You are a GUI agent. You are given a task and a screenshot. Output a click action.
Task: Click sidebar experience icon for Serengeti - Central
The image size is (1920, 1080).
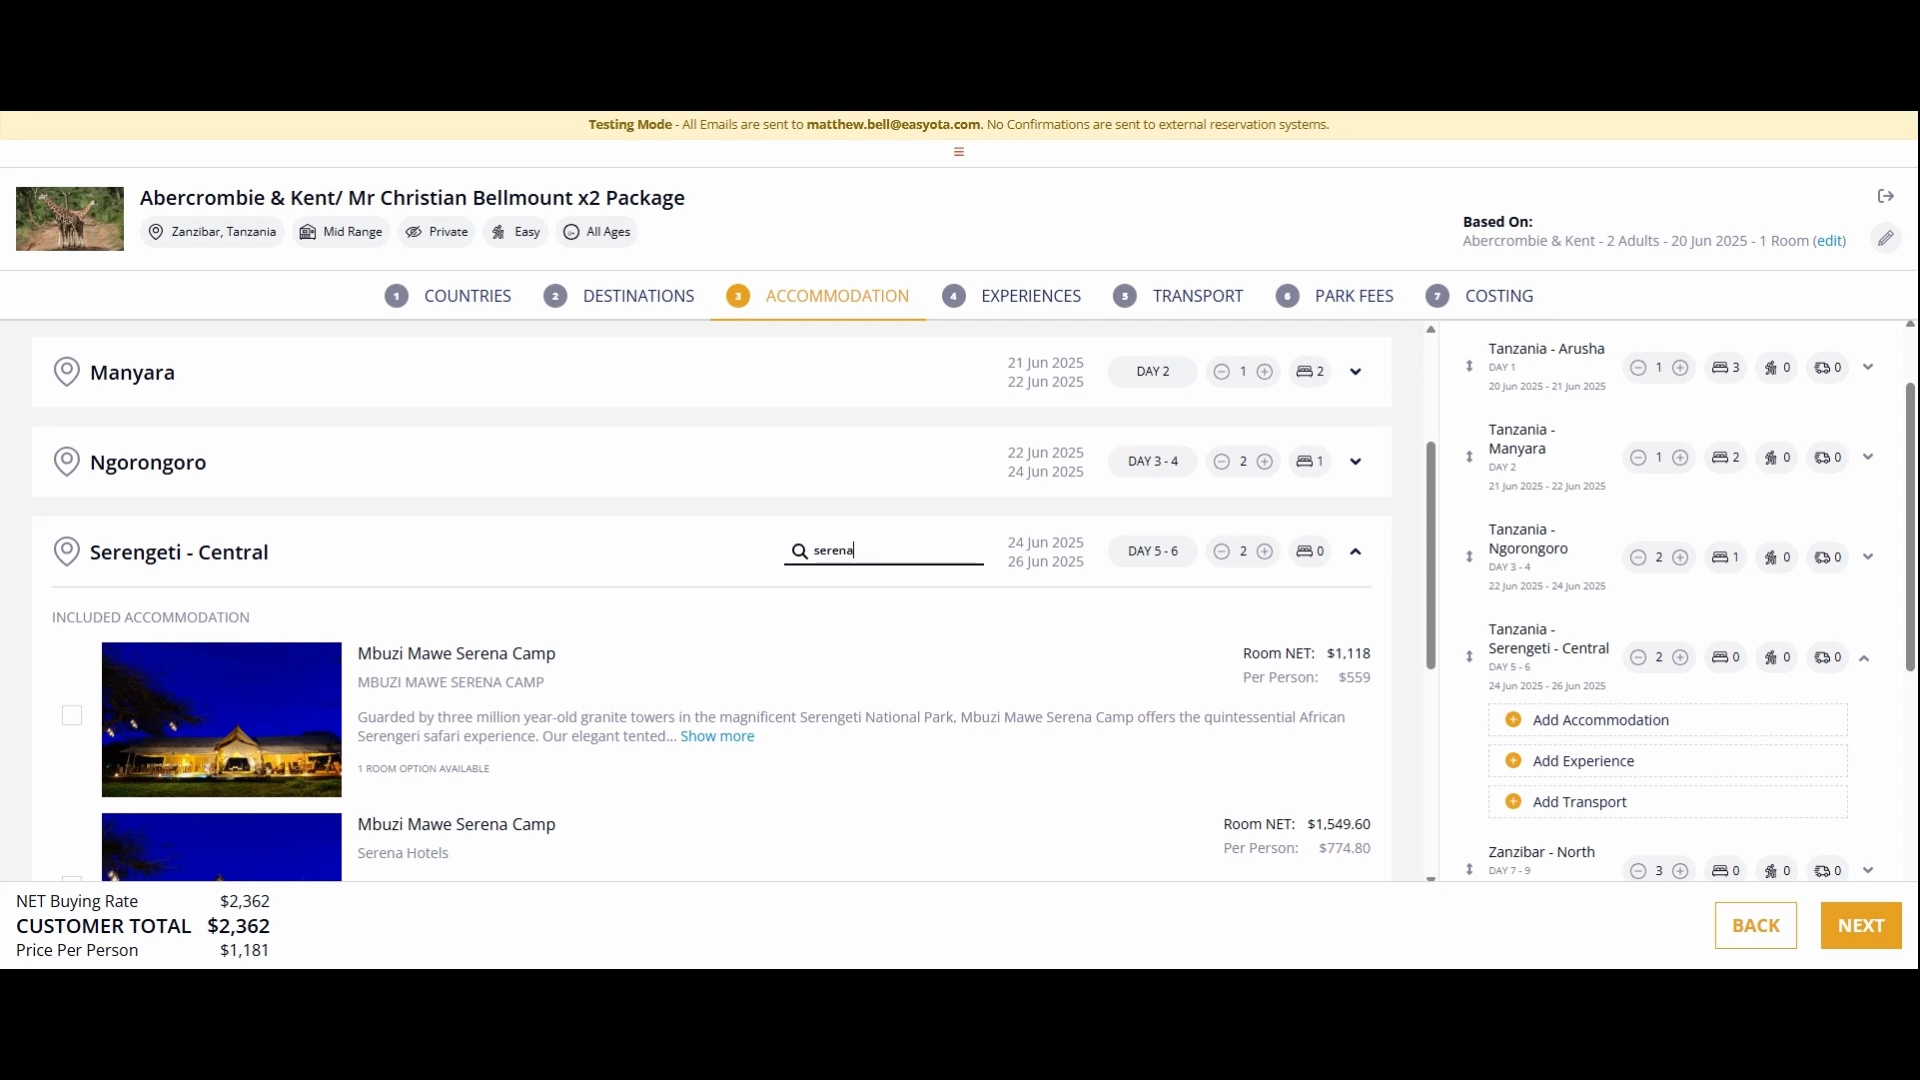pos(1771,657)
